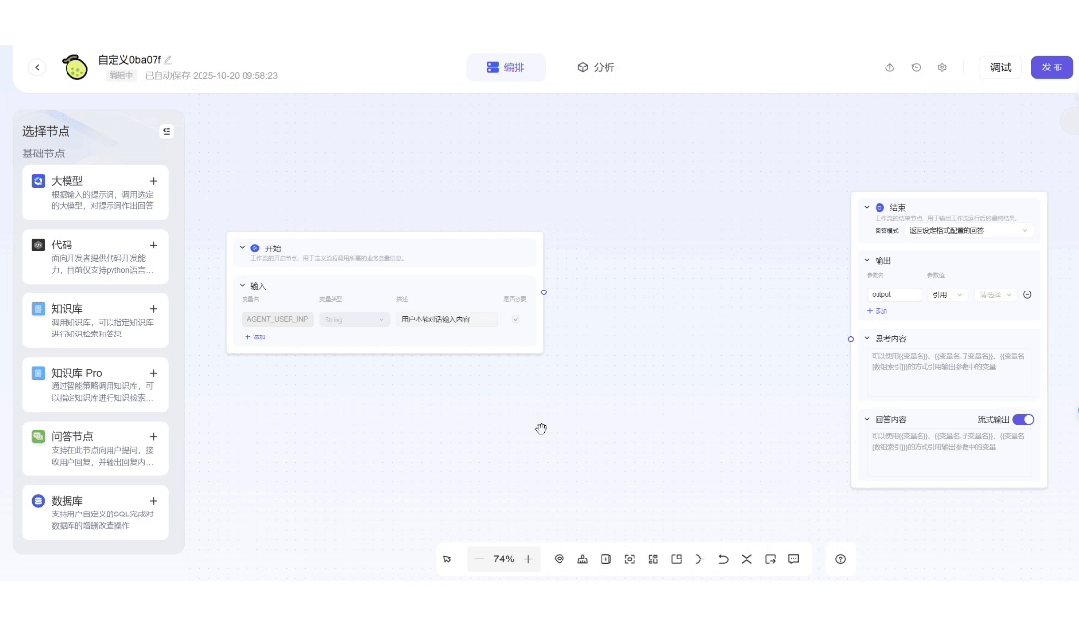Viewport: 1079px width, 626px height.
Task: Click the 调试 button
Action: point(1000,67)
